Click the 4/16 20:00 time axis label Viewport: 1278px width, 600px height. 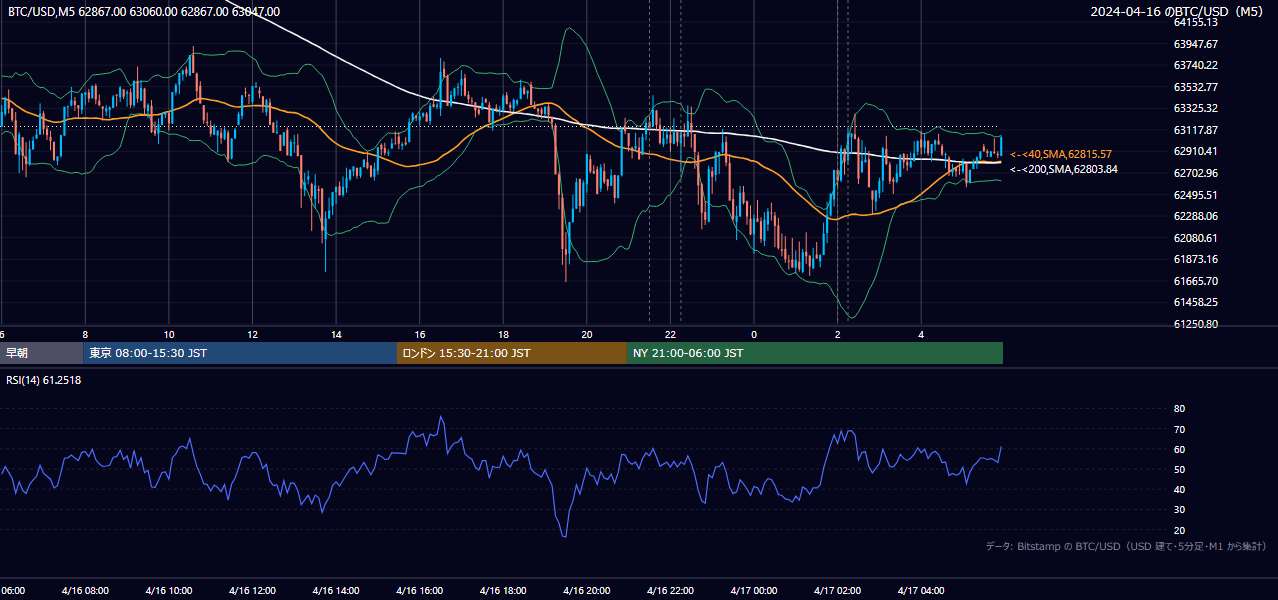coord(586,591)
